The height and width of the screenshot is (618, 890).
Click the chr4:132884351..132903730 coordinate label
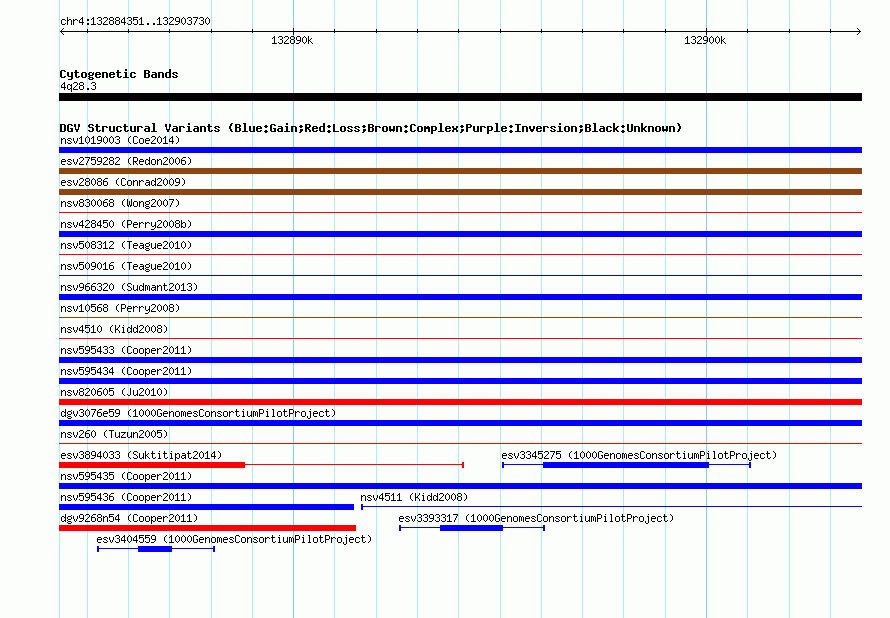[x=135, y=22]
